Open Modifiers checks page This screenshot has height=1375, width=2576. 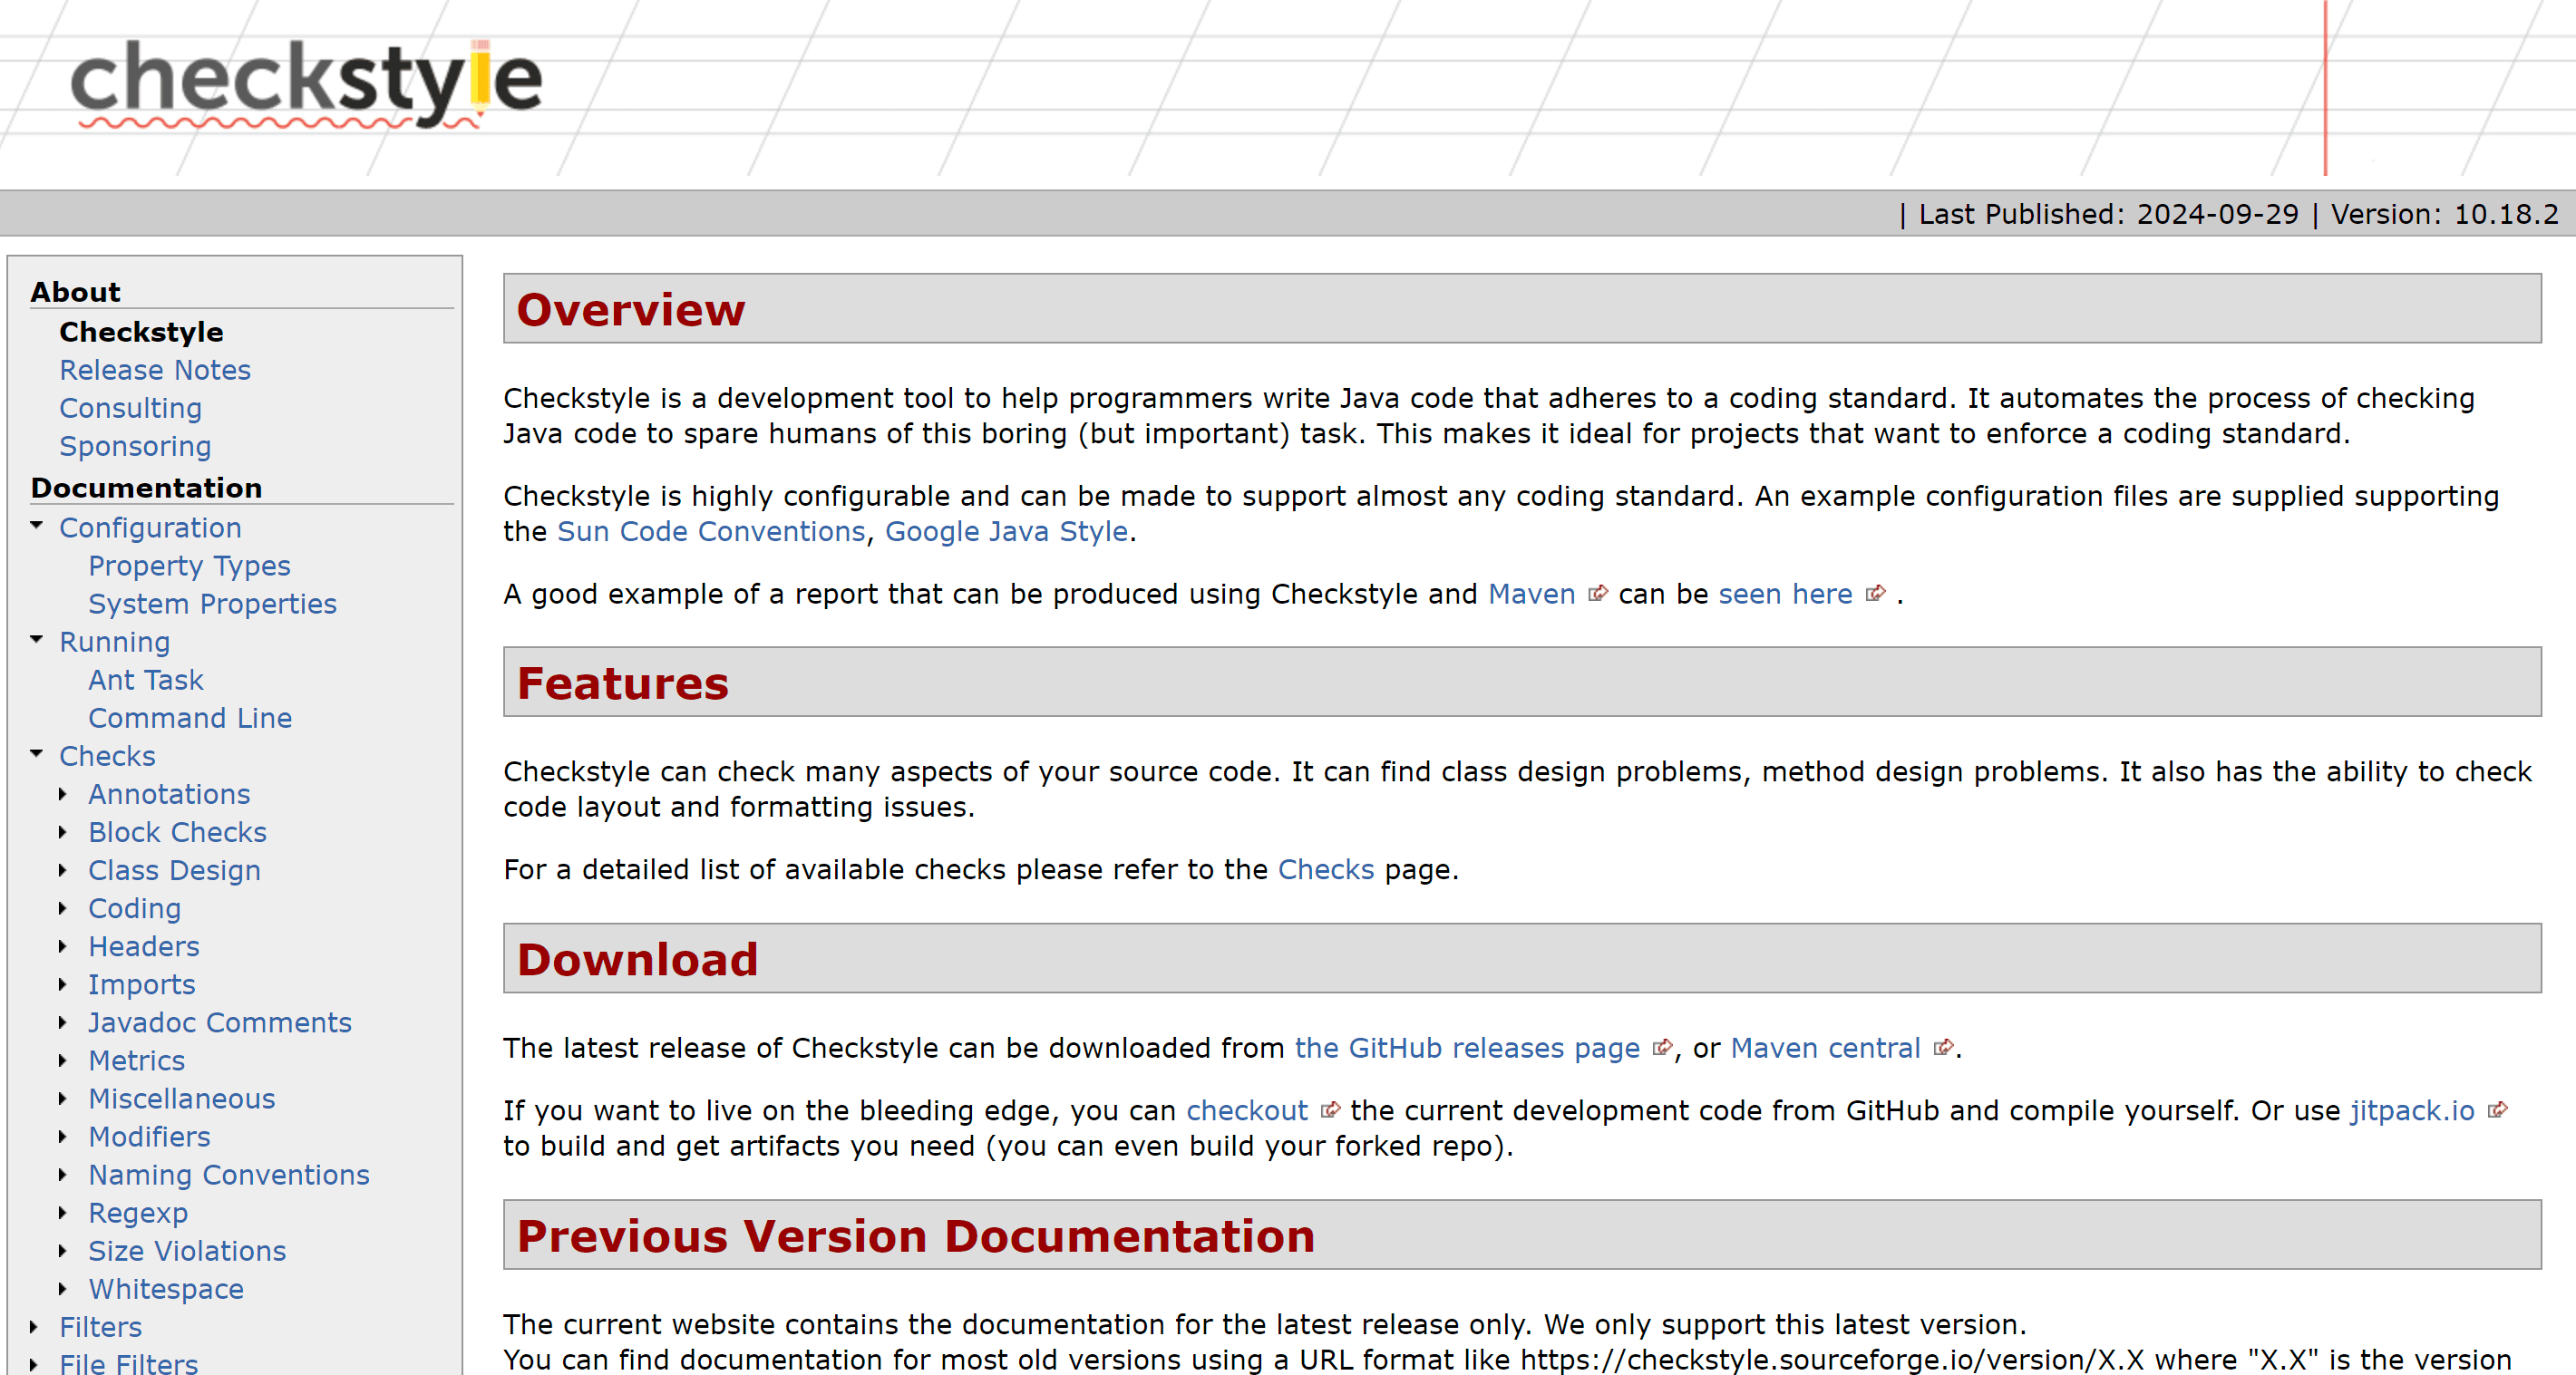tap(149, 1136)
